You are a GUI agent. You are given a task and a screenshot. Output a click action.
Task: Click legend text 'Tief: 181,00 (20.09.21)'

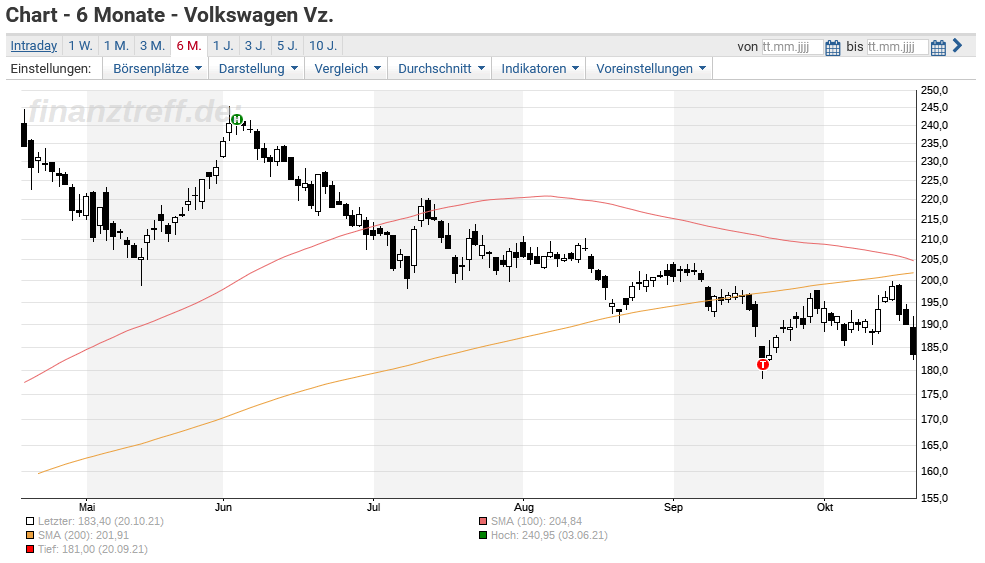tap(92, 550)
